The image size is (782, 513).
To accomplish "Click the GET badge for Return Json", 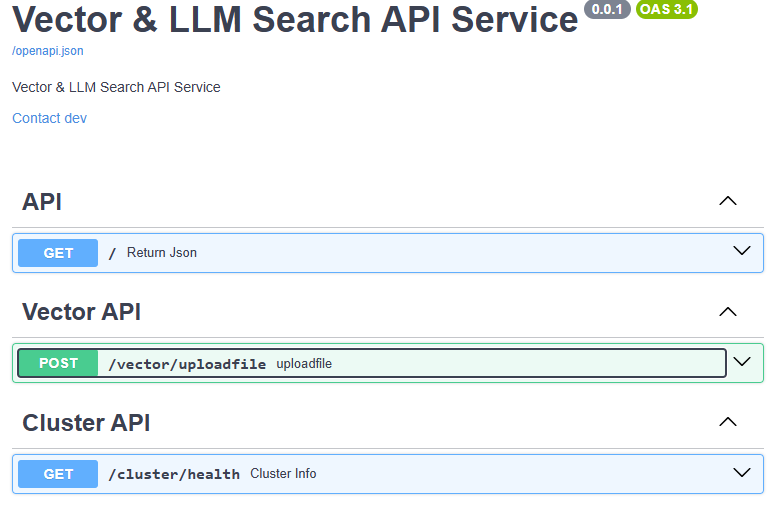I will [58, 253].
